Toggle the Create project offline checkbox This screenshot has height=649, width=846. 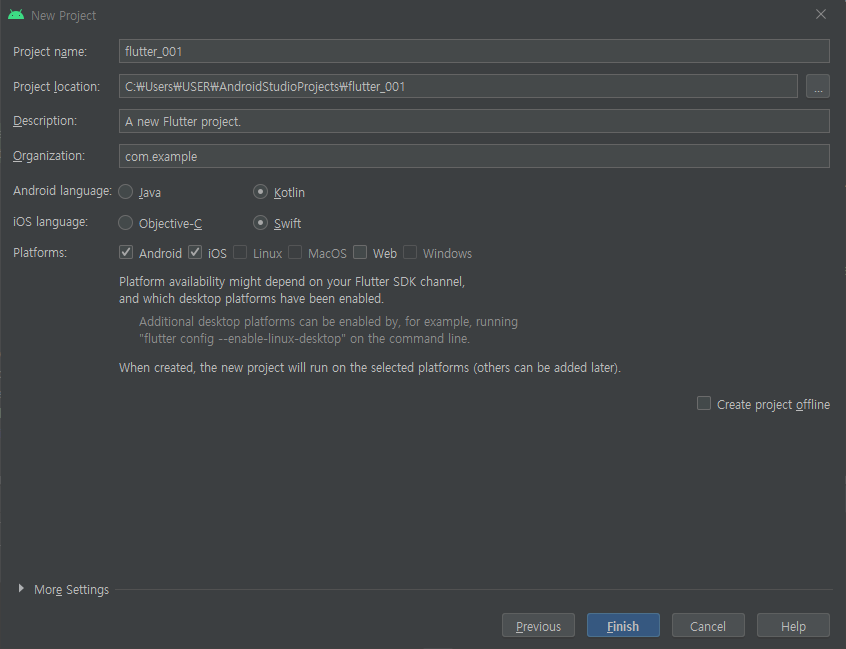(x=704, y=404)
